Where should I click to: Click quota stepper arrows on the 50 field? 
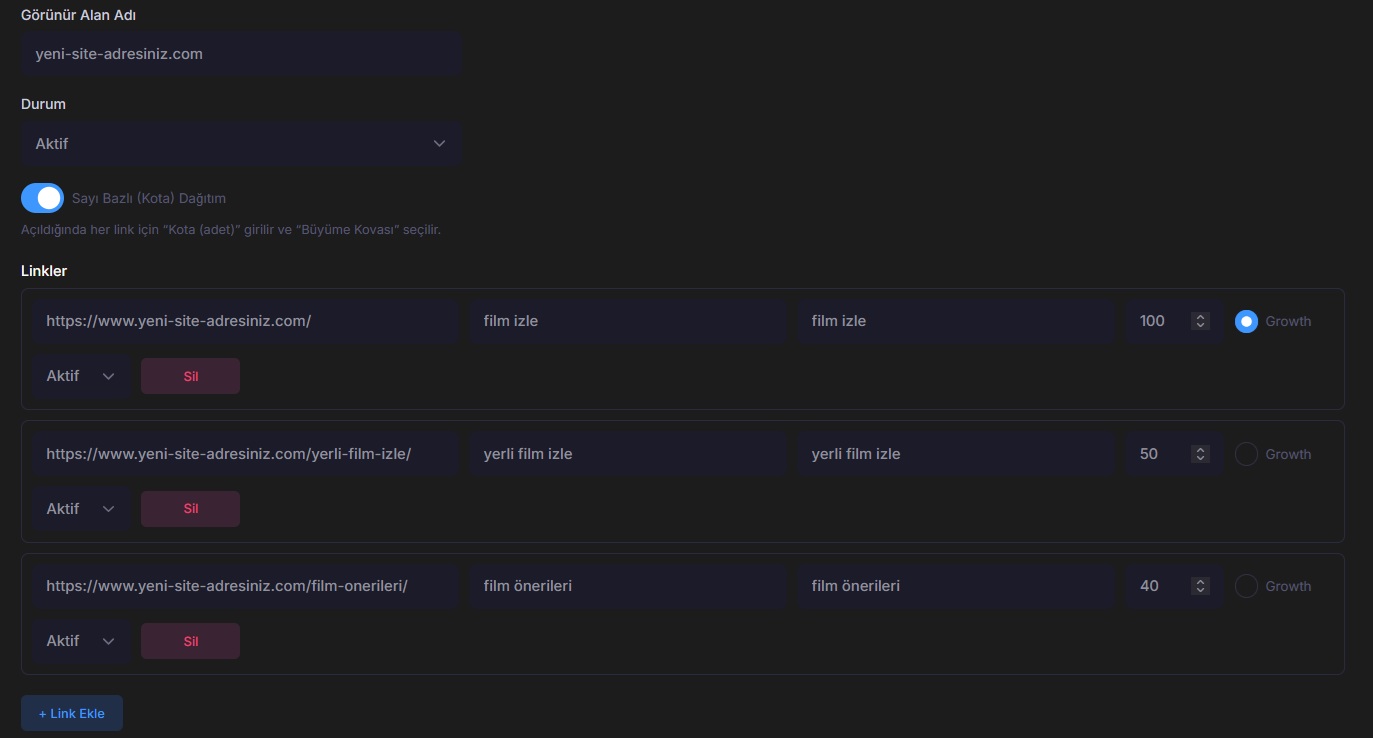(x=1201, y=454)
